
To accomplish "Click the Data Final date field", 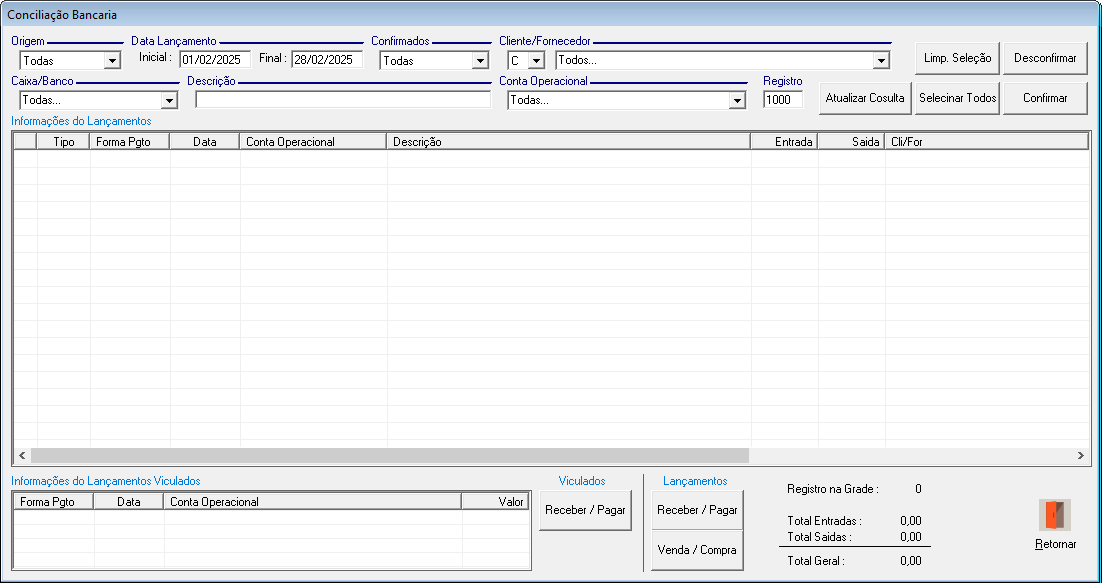I will [326, 60].
